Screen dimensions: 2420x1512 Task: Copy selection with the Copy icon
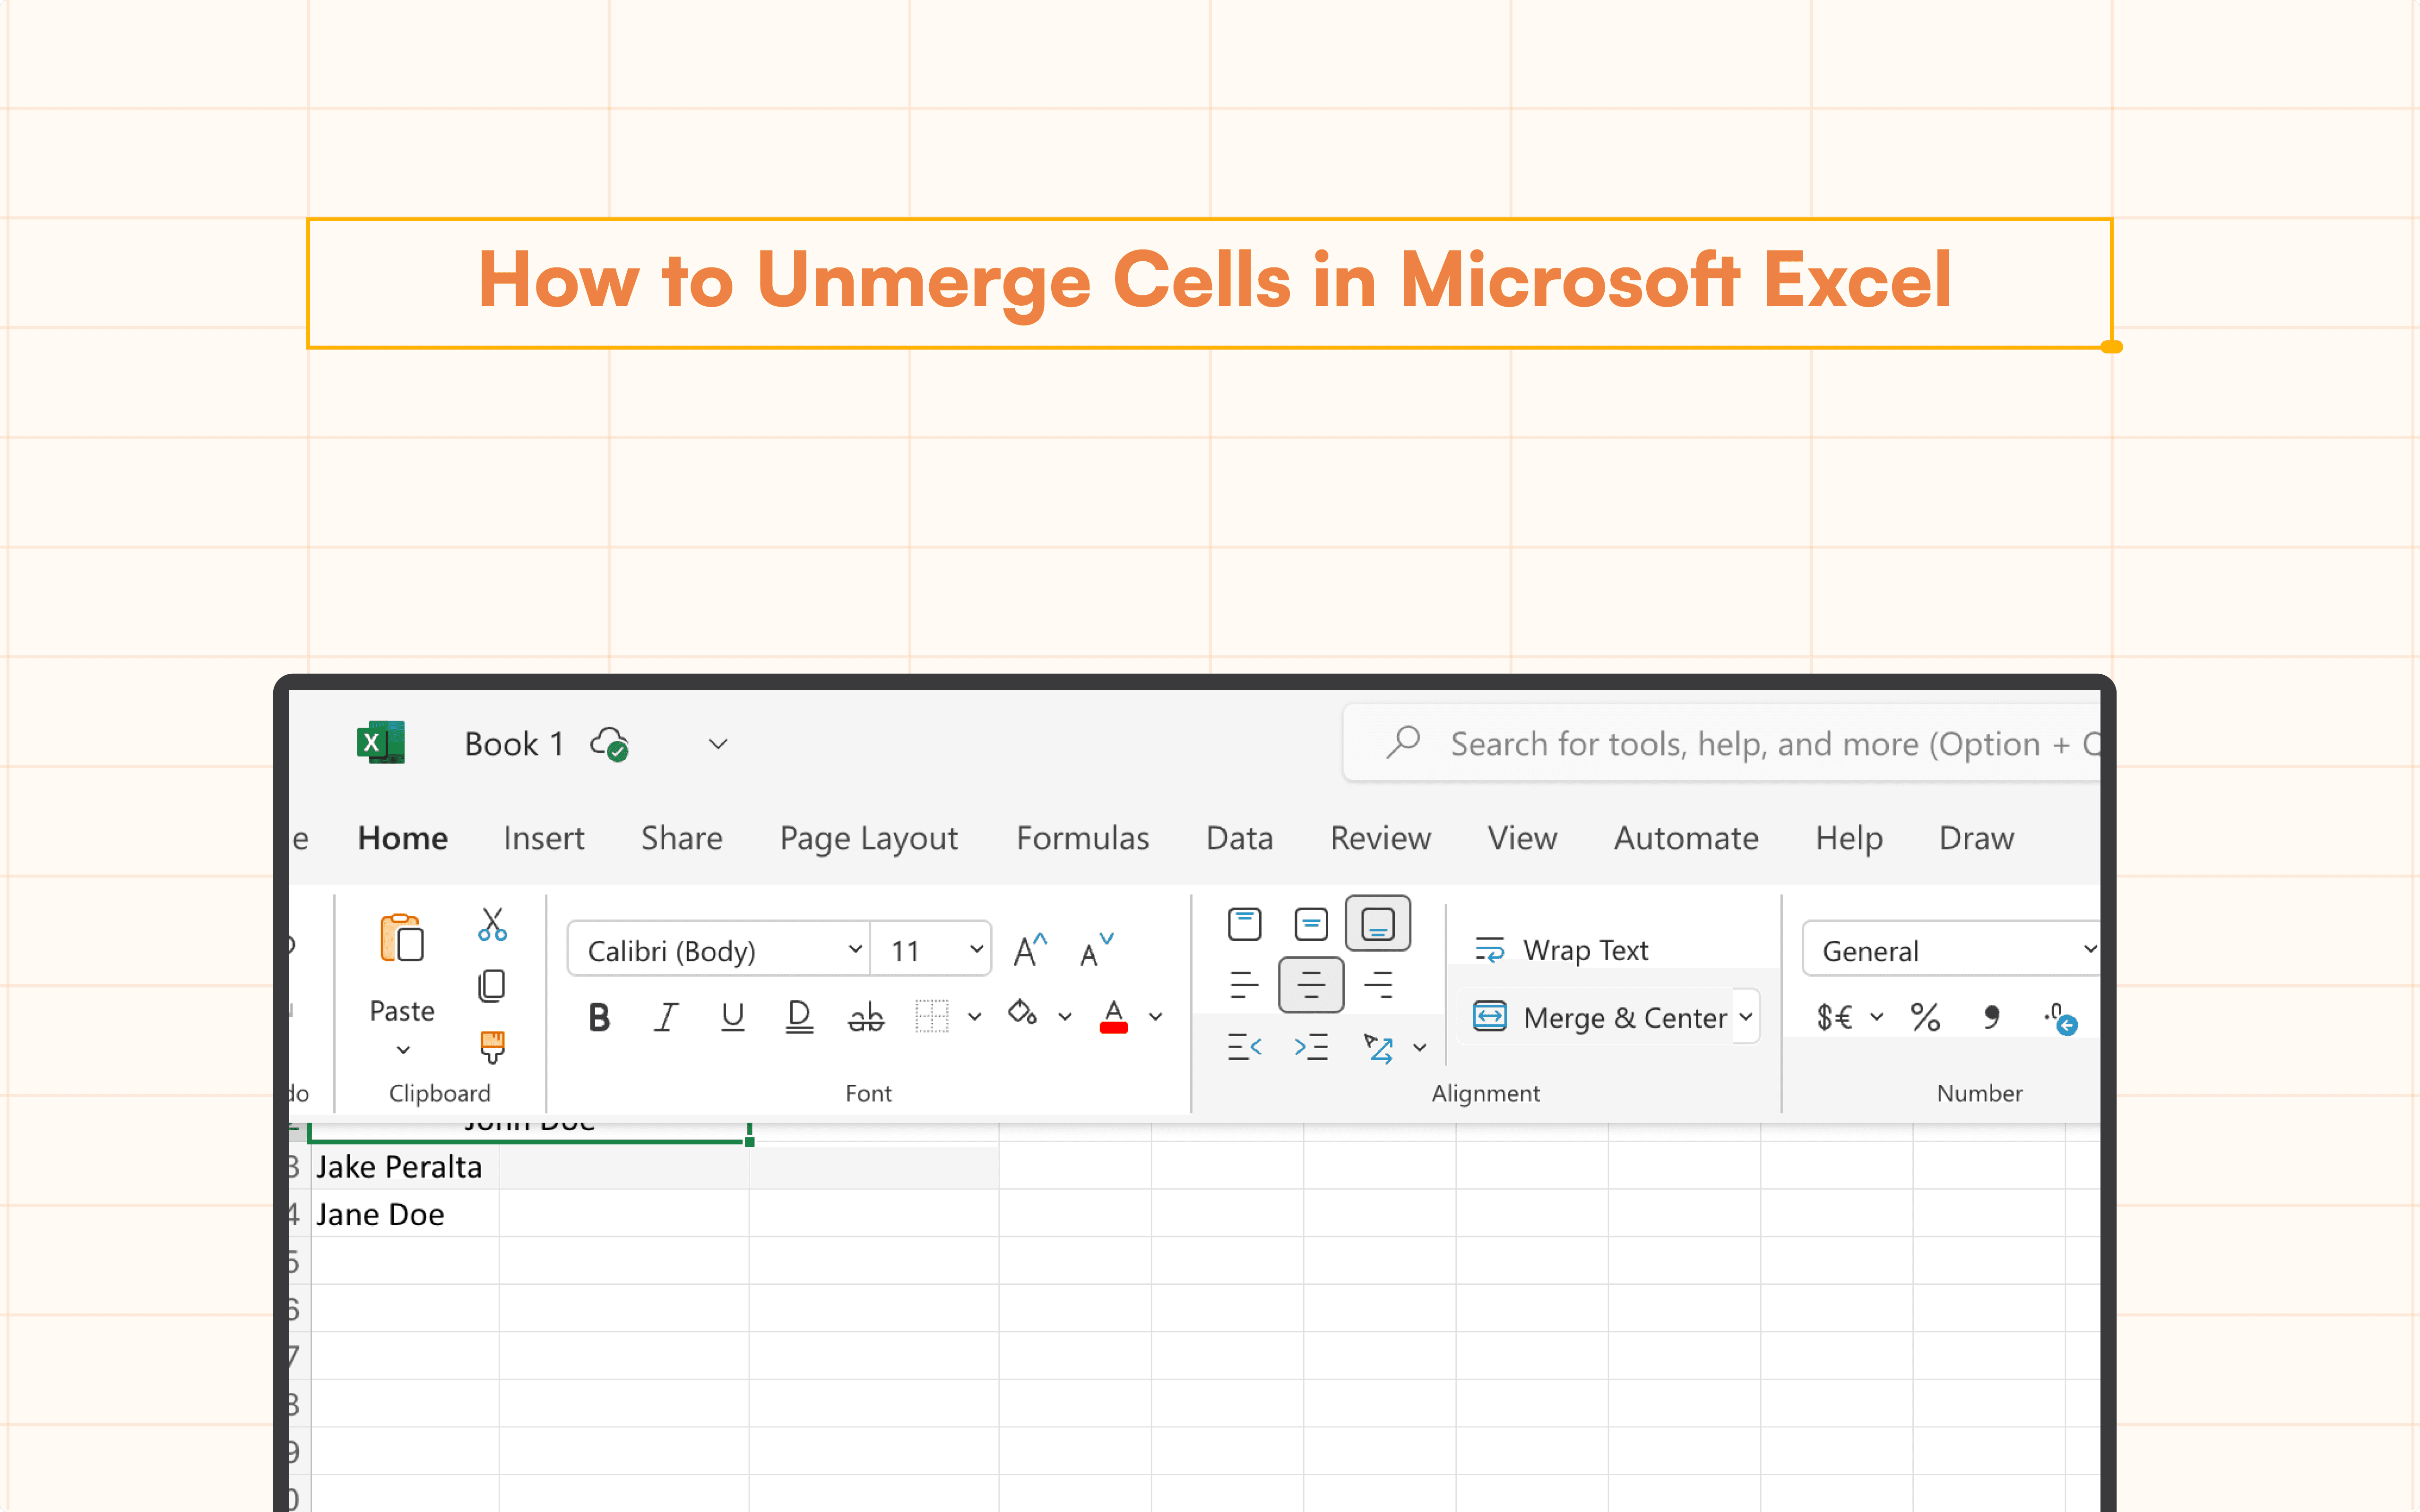(x=491, y=986)
